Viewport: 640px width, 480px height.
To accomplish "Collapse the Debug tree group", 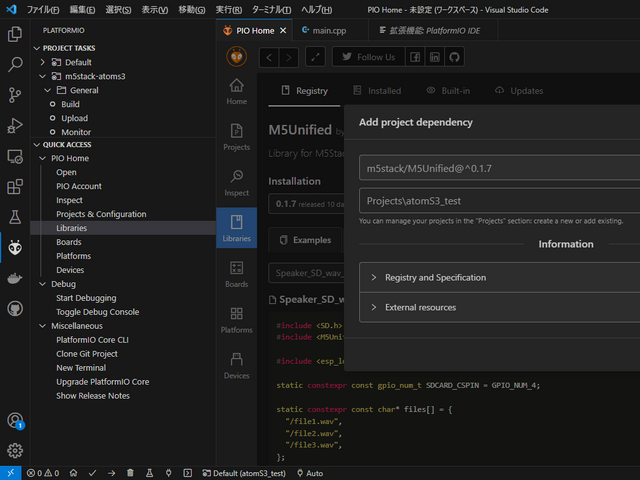I will pyautogui.click(x=42, y=284).
